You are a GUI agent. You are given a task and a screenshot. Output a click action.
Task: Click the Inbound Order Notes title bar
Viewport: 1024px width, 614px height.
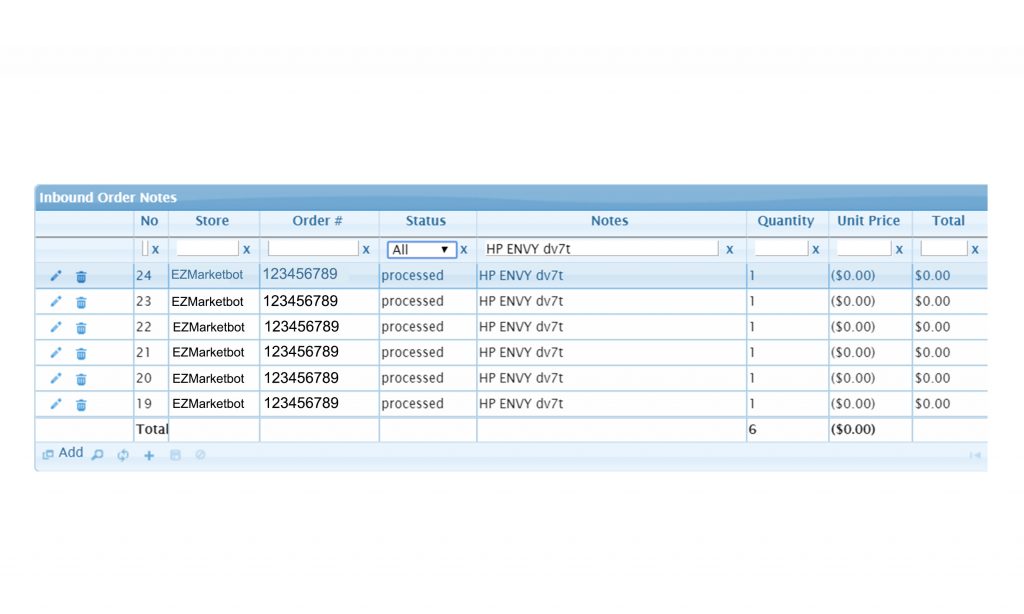pos(511,197)
